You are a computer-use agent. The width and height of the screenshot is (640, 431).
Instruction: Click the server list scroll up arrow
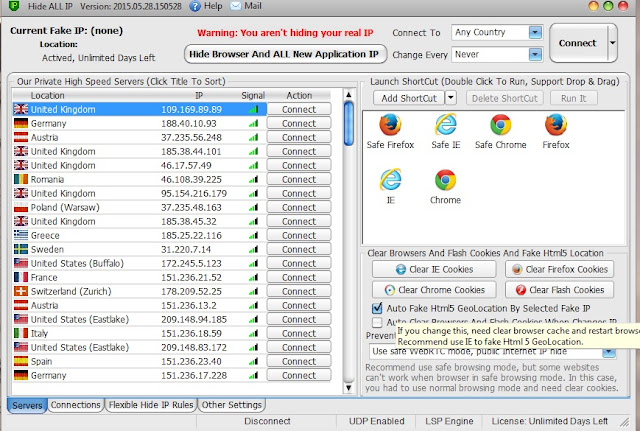pyautogui.click(x=349, y=95)
